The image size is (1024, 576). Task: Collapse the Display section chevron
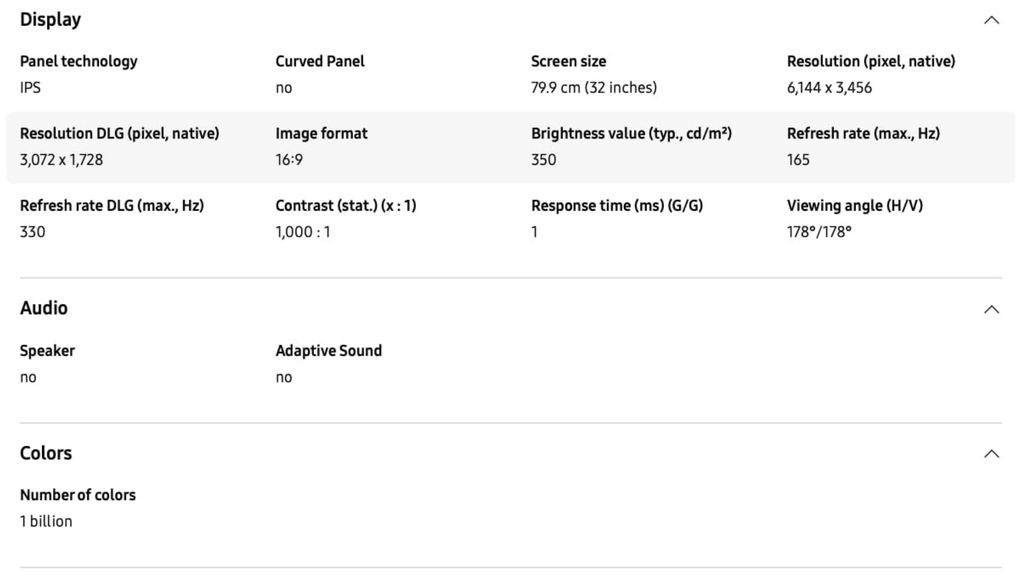[x=991, y=20]
